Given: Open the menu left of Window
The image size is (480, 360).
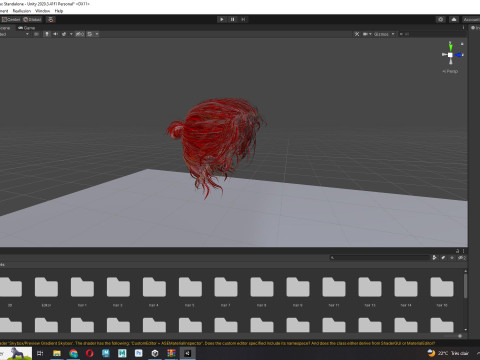Looking at the screenshot, I should (22, 11).
